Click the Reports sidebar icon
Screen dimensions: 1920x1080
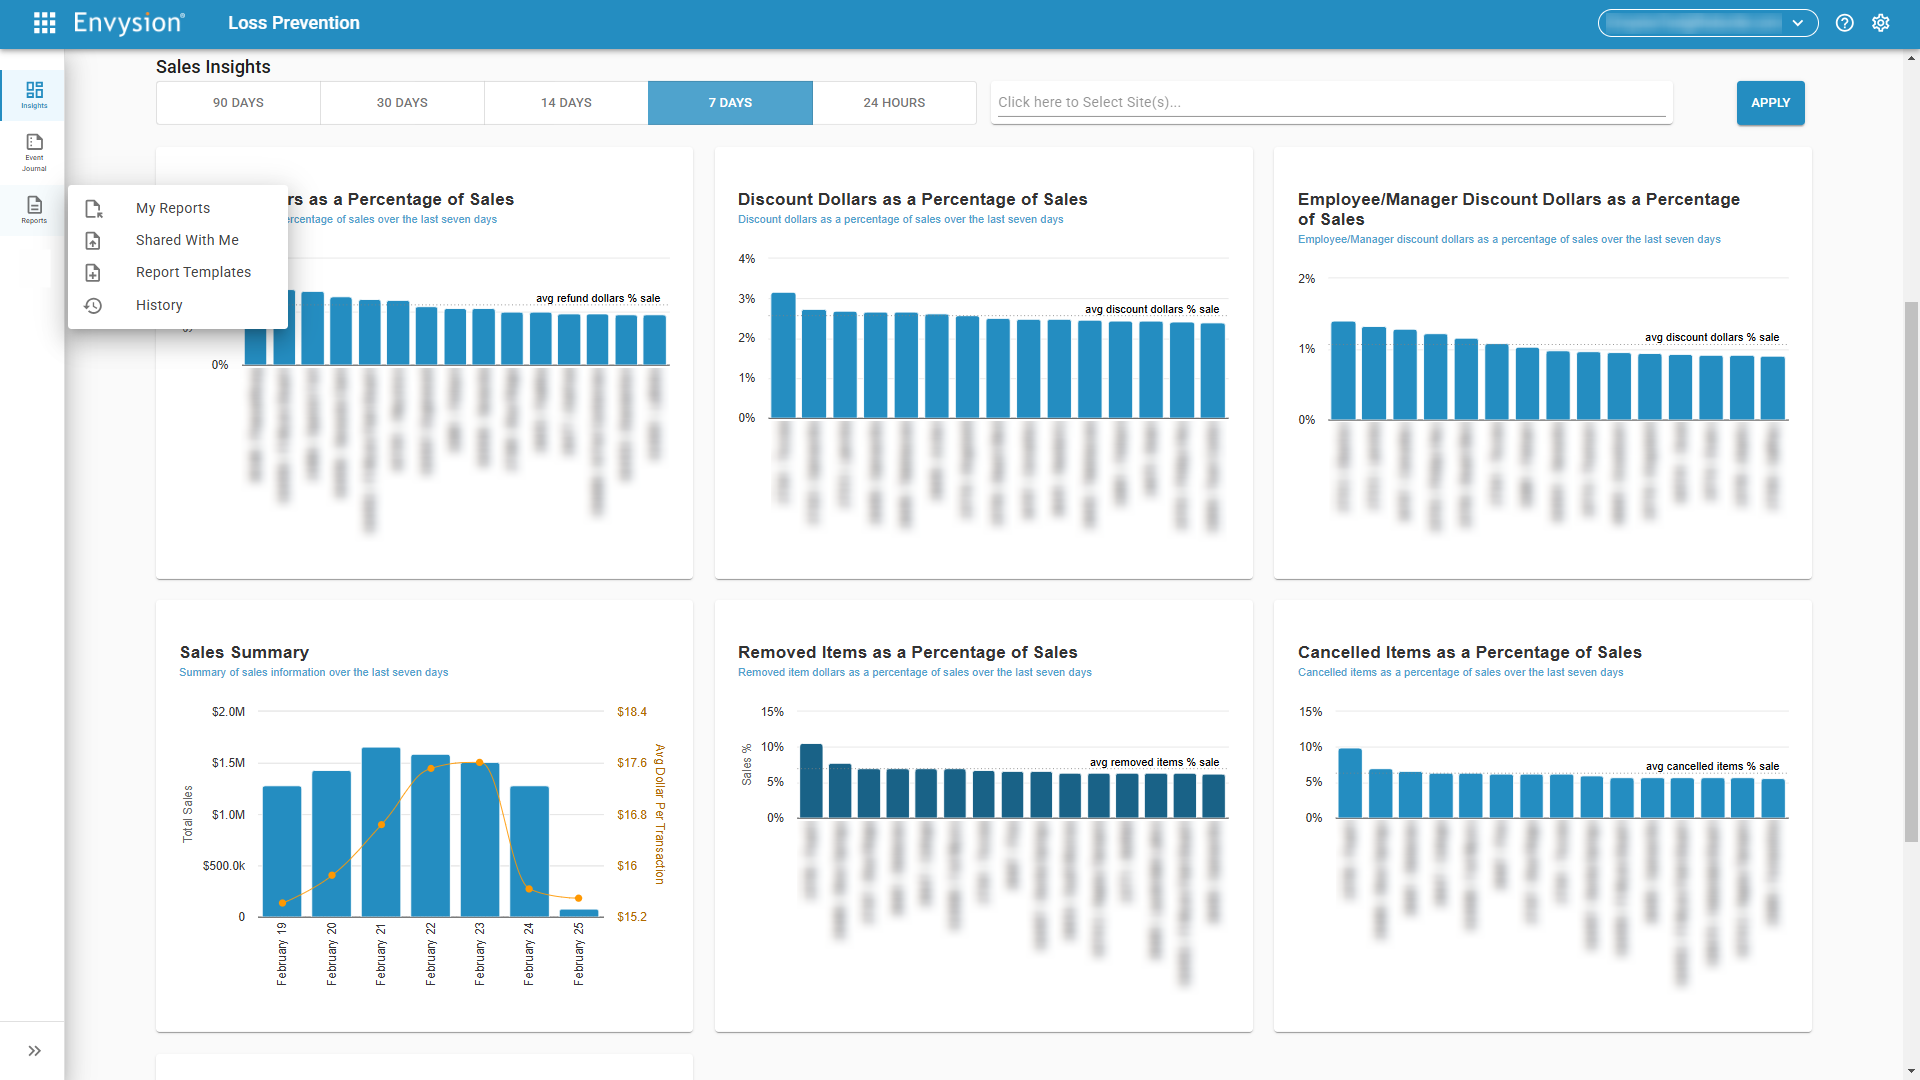[x=34, y=209]
